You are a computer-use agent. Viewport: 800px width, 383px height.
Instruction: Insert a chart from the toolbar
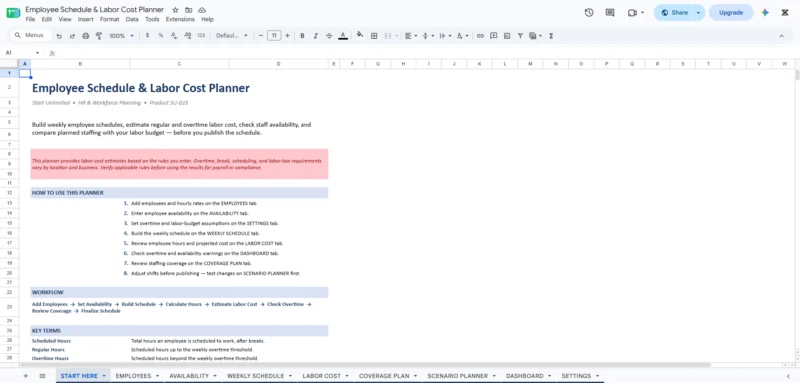pyautogui.click(x=507, y=36)
